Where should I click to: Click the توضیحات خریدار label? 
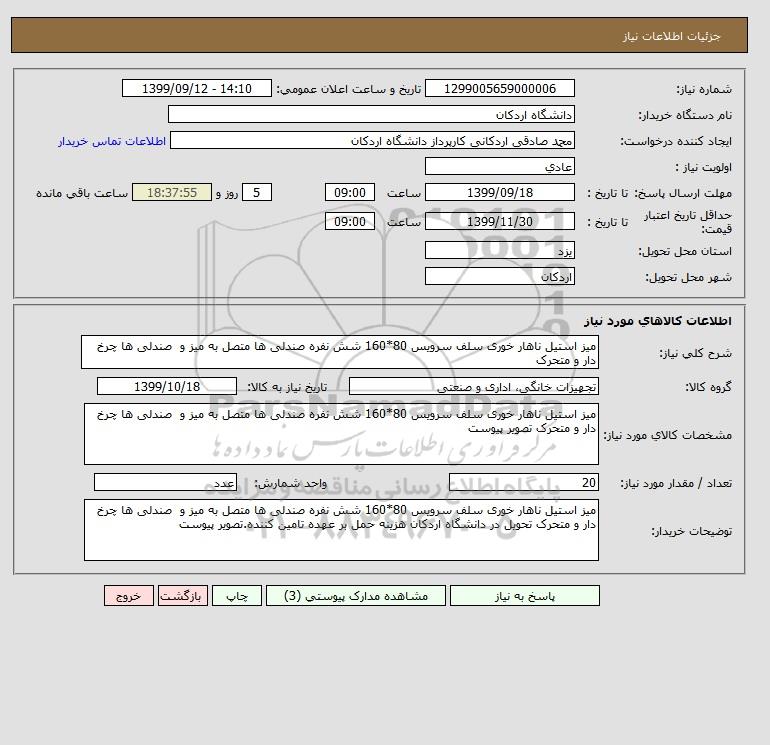pos(692,531)
